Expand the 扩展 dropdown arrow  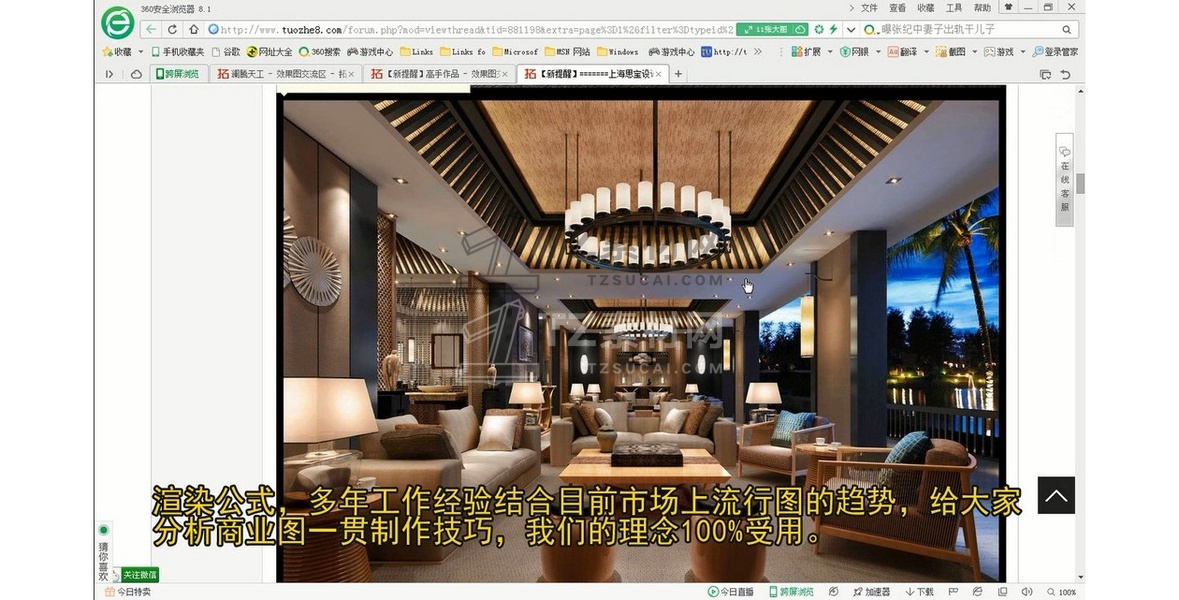(x=830, y=52)
